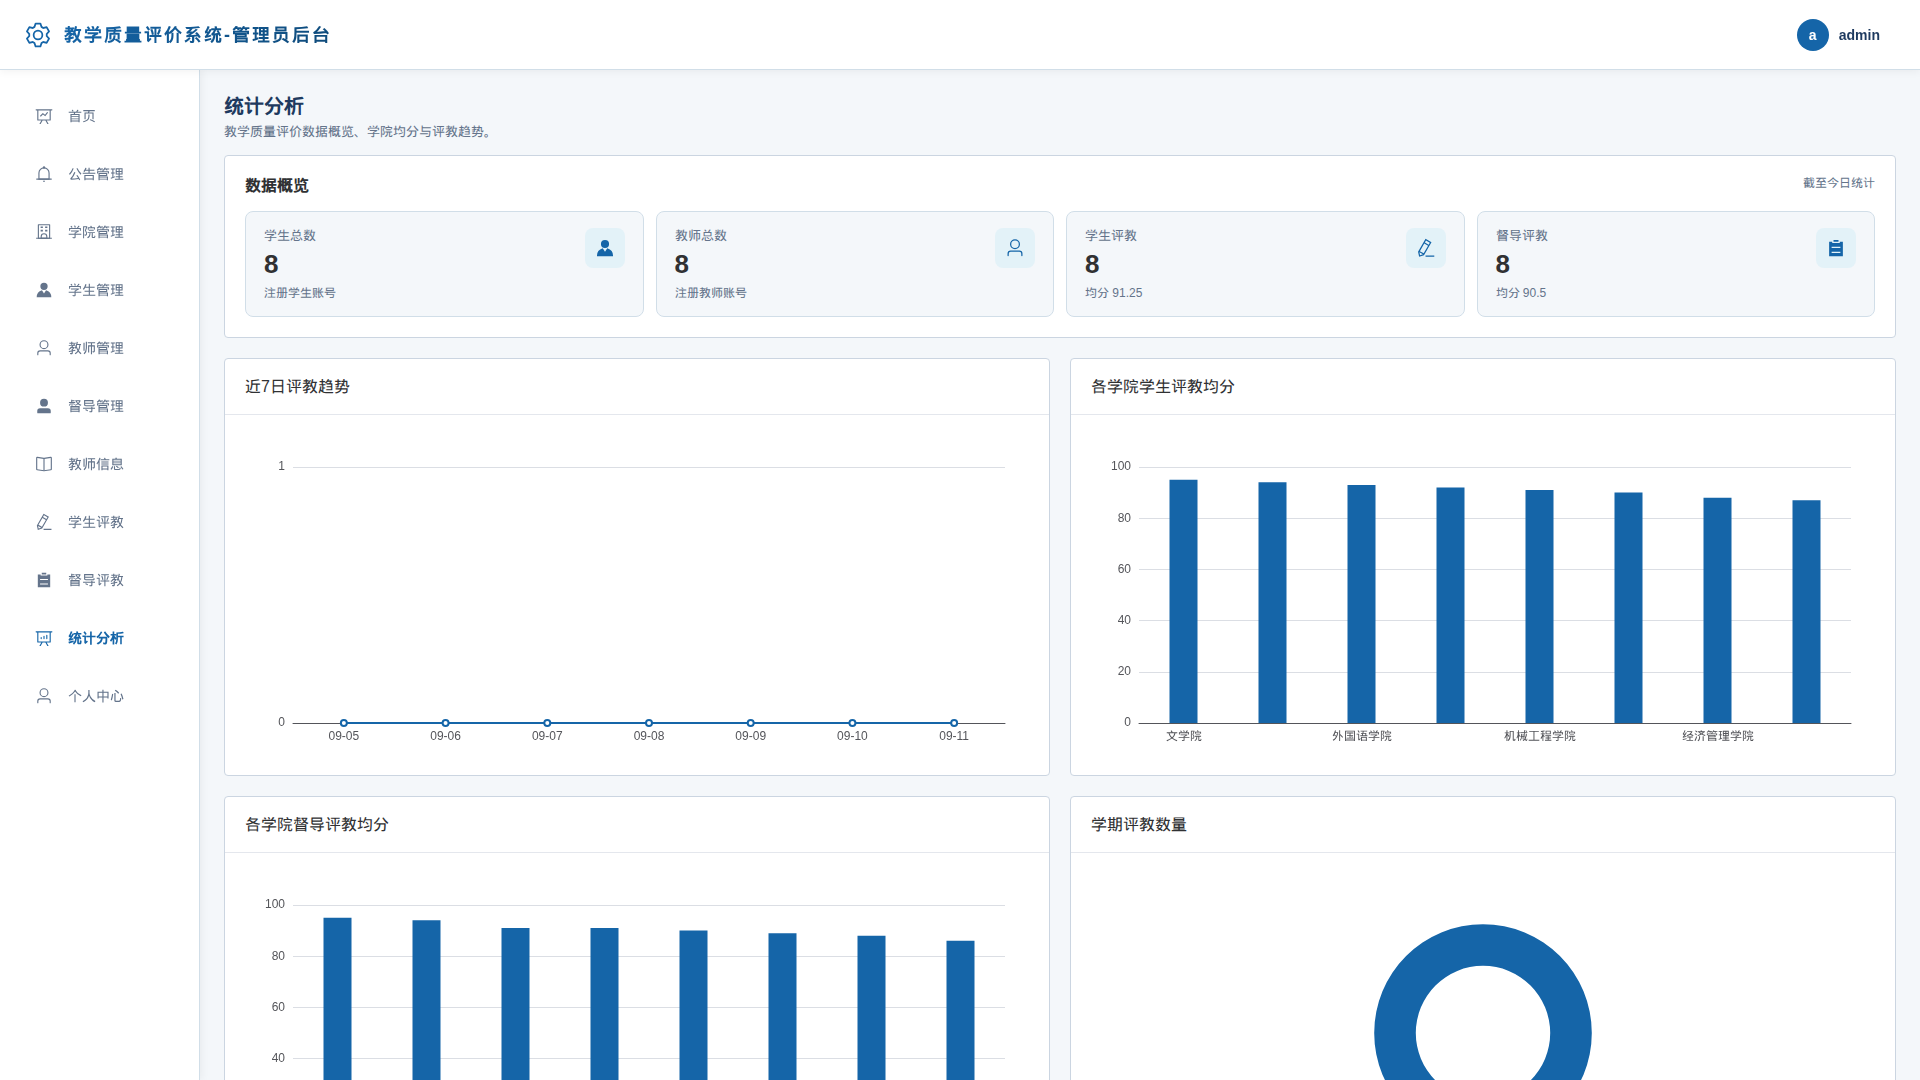Image resolution: width=1920 pixels, height=1080 pixels.
Task: Click the 09-11 data point on trend chart
Action: click(x=954, y=723)
